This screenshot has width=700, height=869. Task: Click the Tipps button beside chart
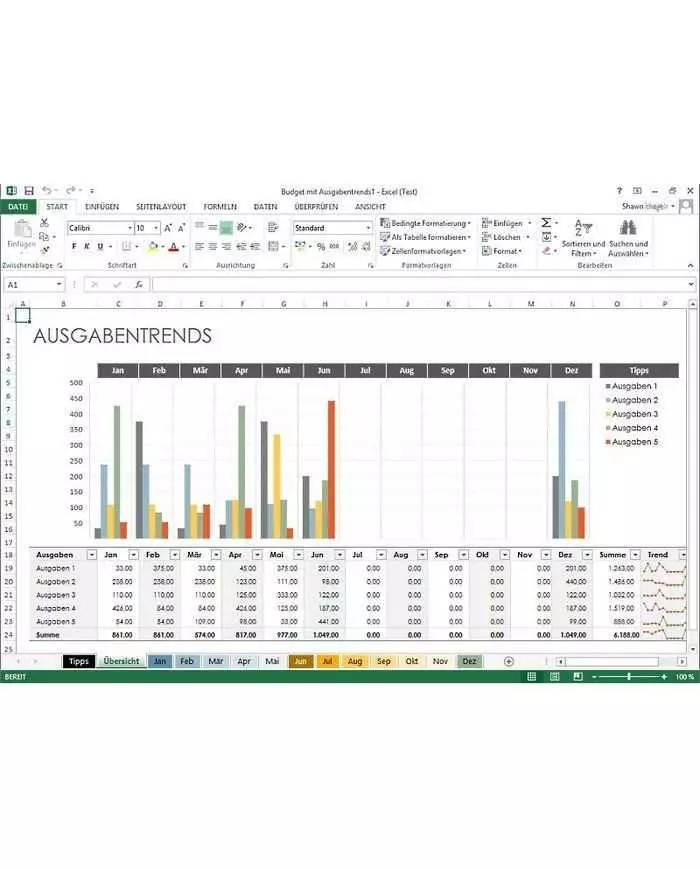click(639, 370)
